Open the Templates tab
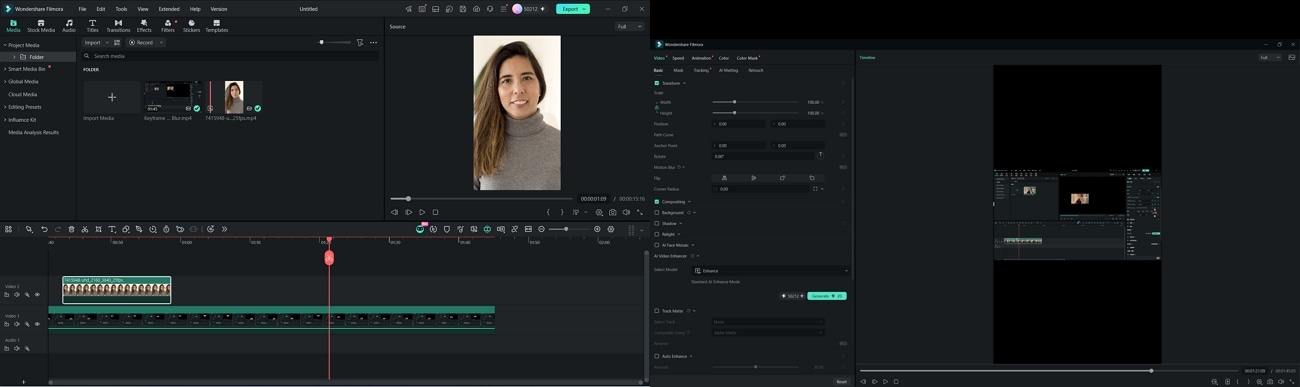The width and height of the screenshot is (1300, 387). click(x=216, y=26)
